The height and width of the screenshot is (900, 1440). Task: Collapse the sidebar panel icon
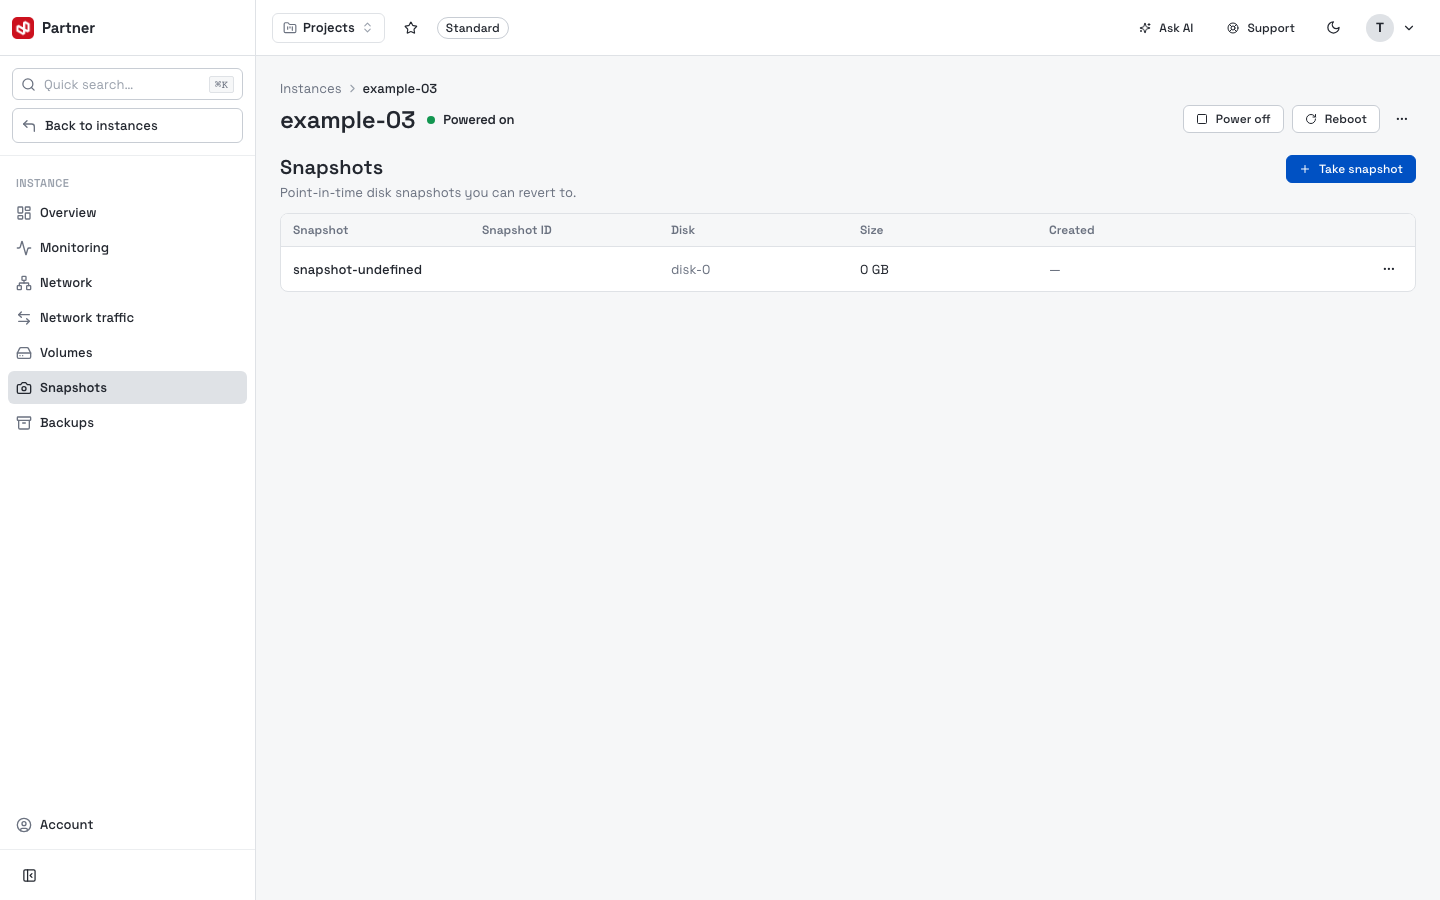click(x=30, y=876)
